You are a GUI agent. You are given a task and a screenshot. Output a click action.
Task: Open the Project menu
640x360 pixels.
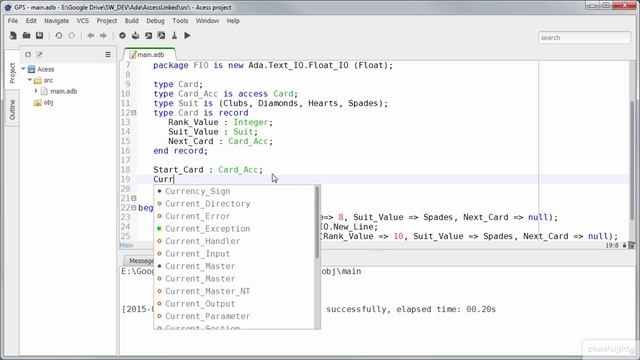pos(107,21)
